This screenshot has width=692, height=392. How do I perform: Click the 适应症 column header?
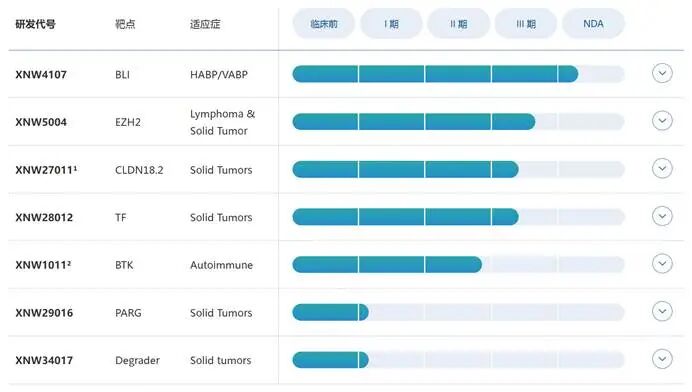click(205, 24)
